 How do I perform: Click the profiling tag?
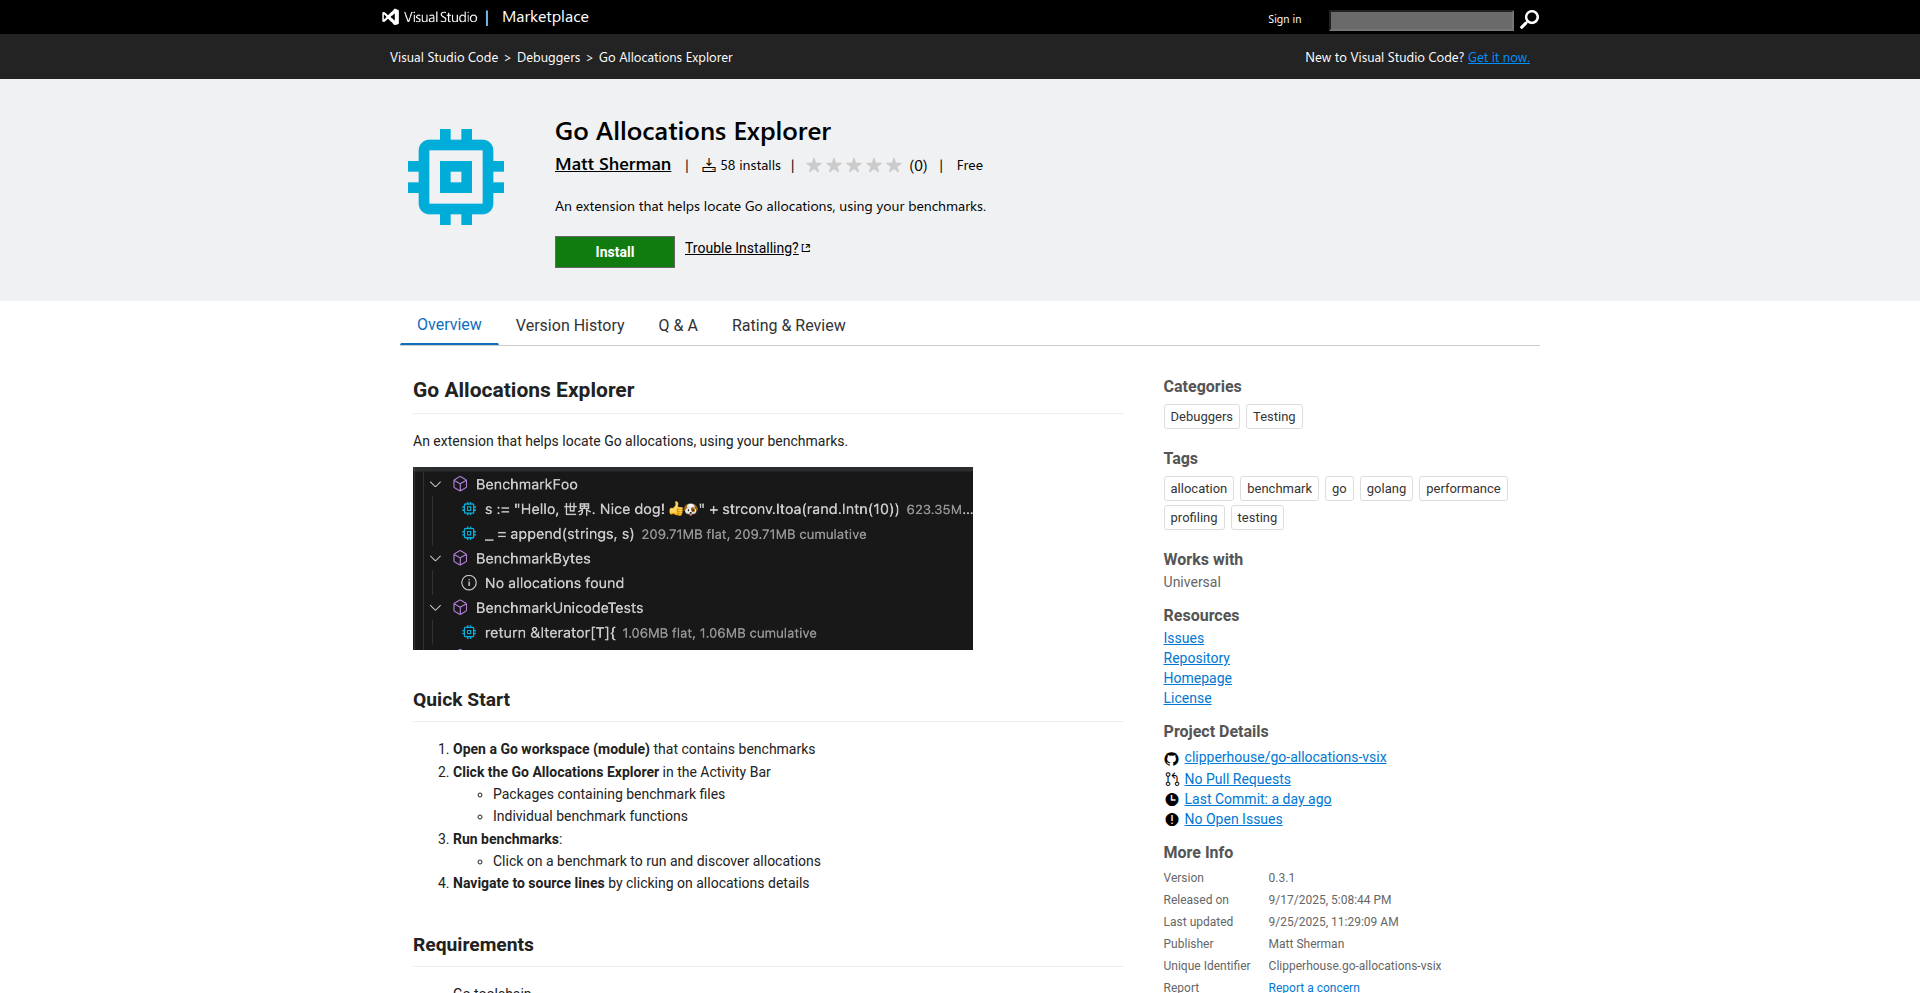click(x=1194, y=518)
